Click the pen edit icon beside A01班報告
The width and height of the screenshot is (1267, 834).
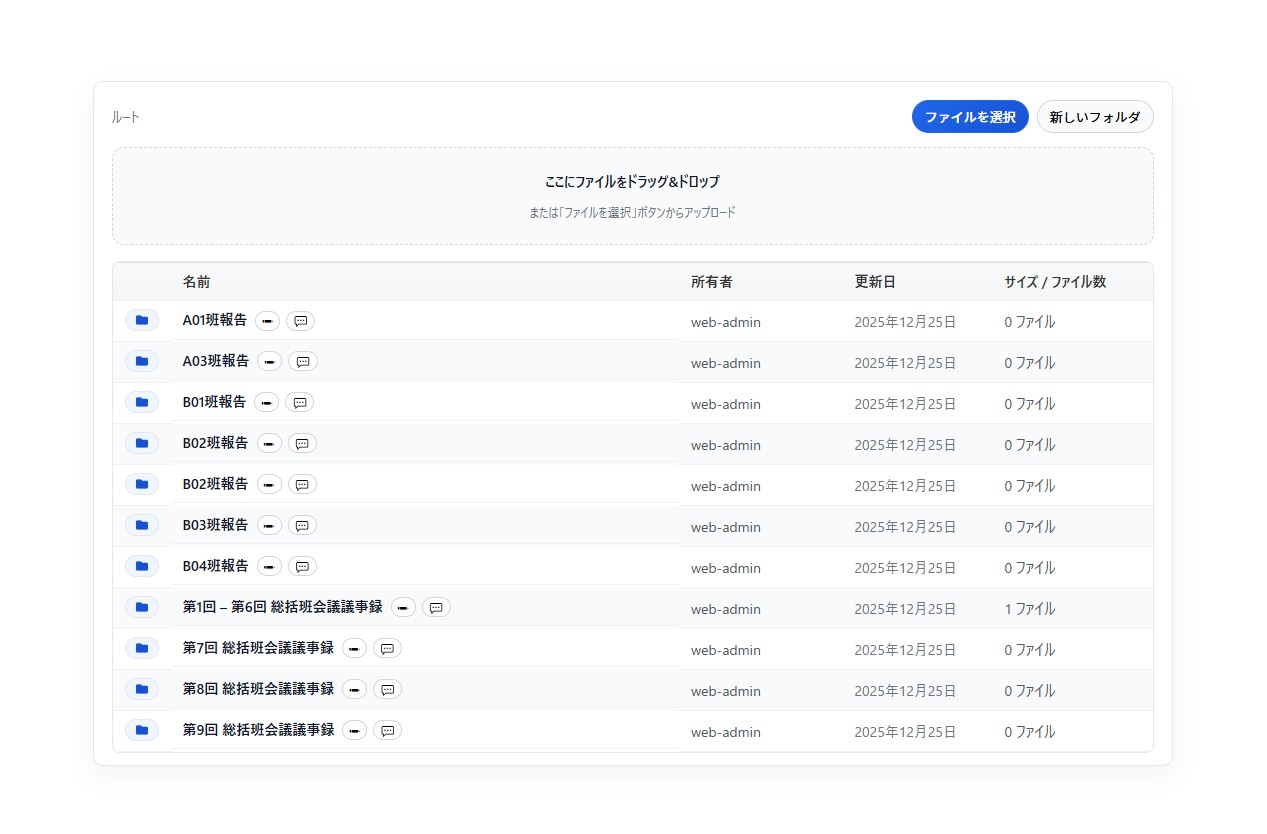click(x=267, y=321)
